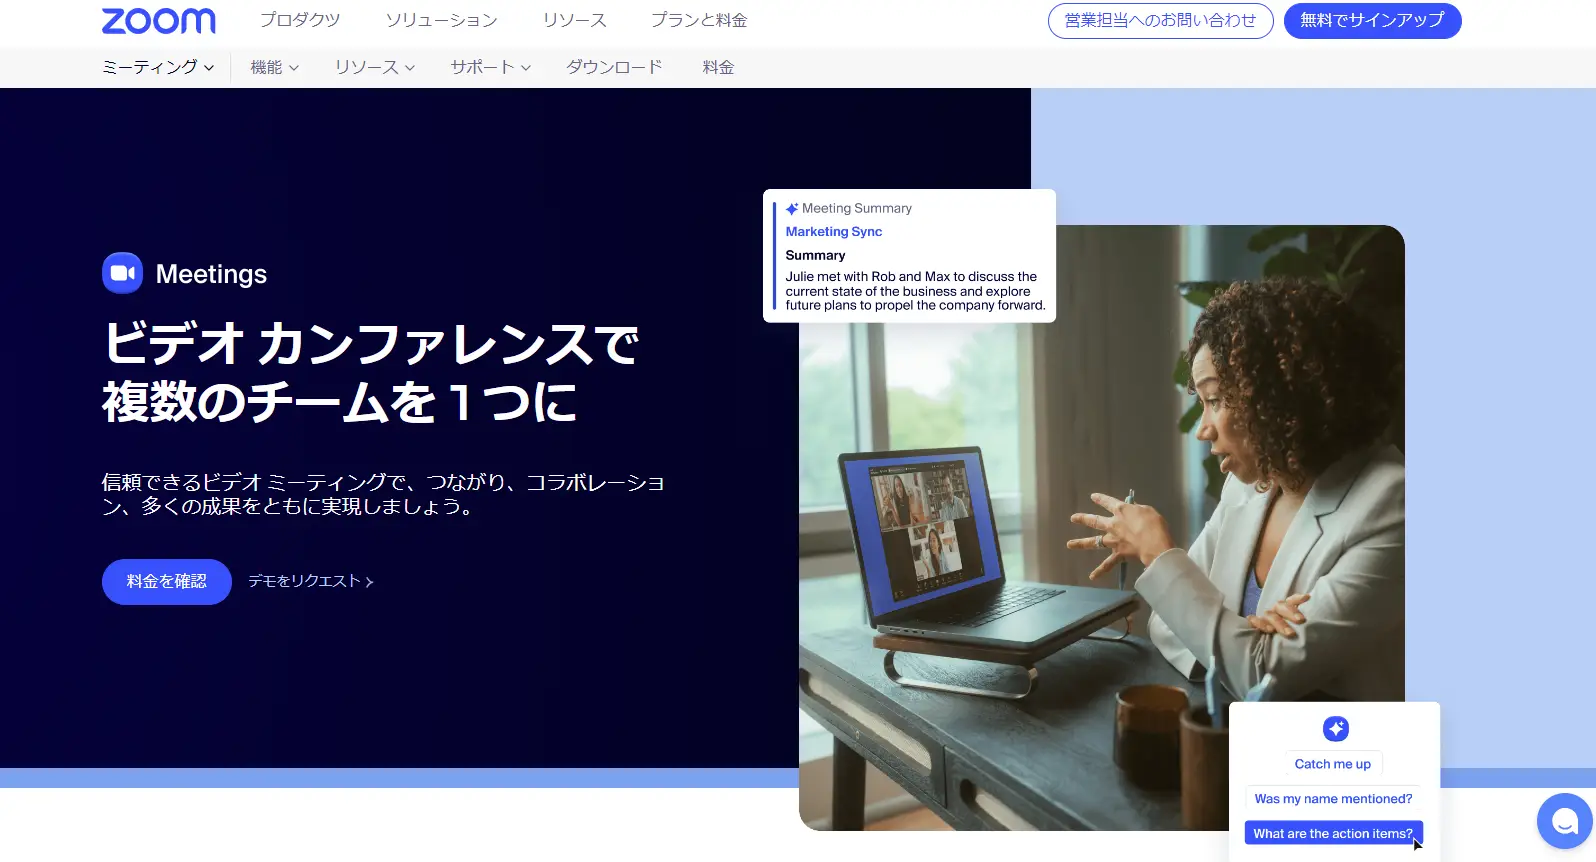Choose What are the action items? prompt
The height and width of the screenshot is (862, 1596).
(x=1333, y=833)
